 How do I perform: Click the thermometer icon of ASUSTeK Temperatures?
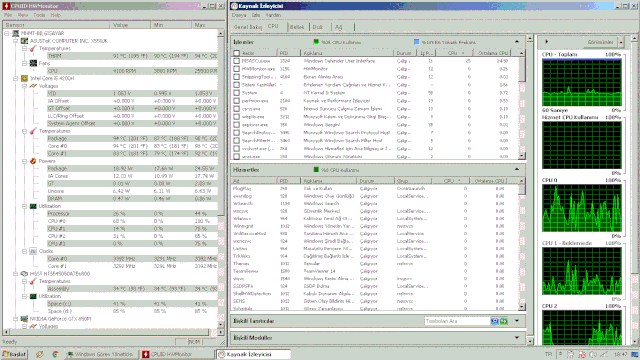click(x=33, y=48)
